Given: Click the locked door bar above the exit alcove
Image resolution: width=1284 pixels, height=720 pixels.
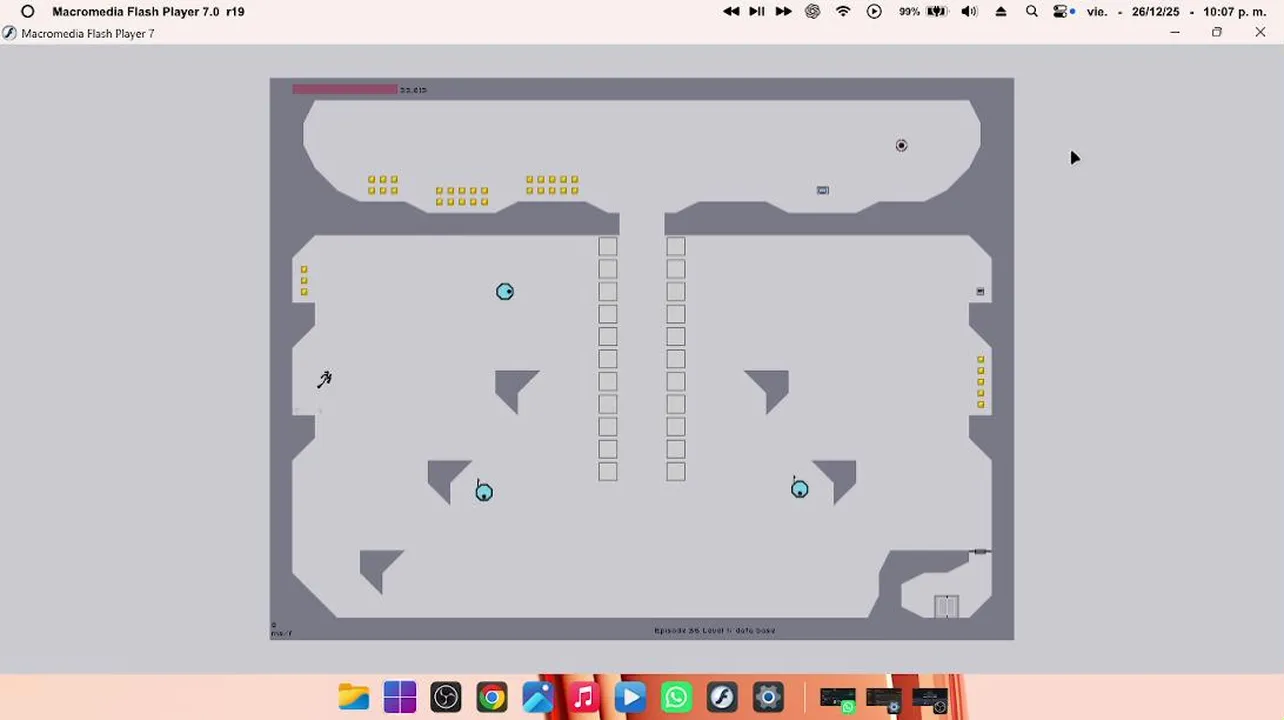Looking at the screenshot, I should point(980,551).
